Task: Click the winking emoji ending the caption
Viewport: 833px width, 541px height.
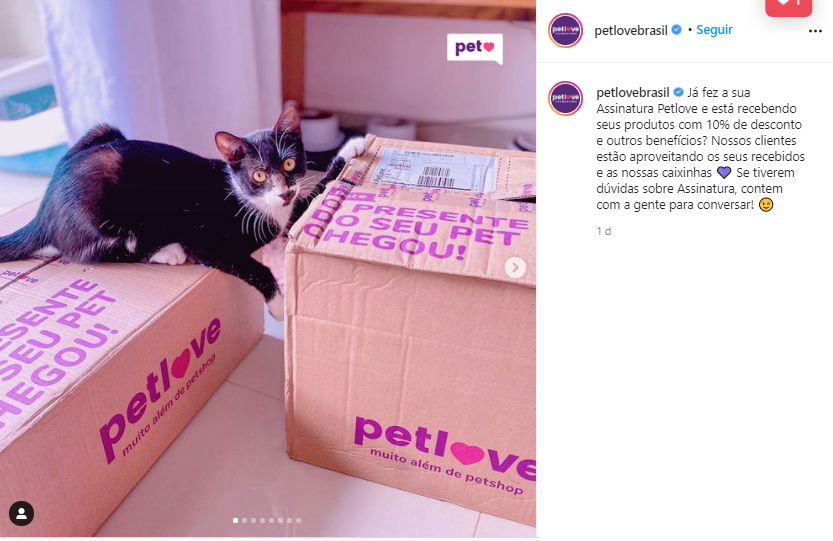Action: tap(766, 205)
